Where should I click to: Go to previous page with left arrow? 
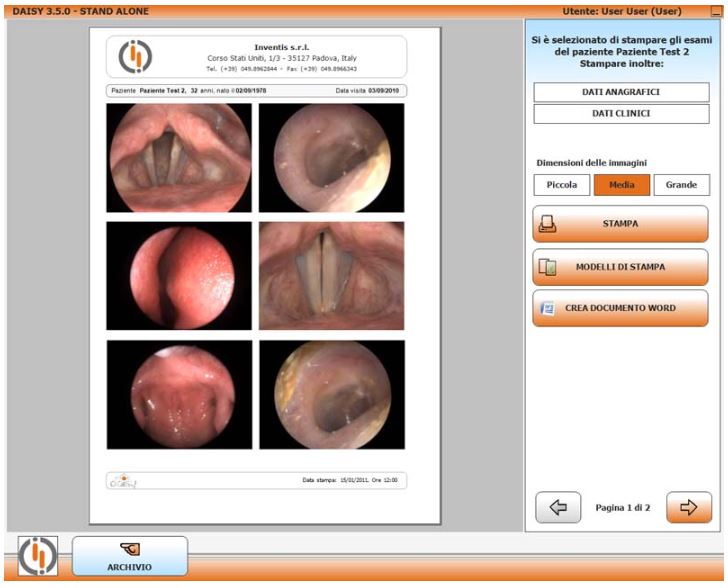(558, 507)
